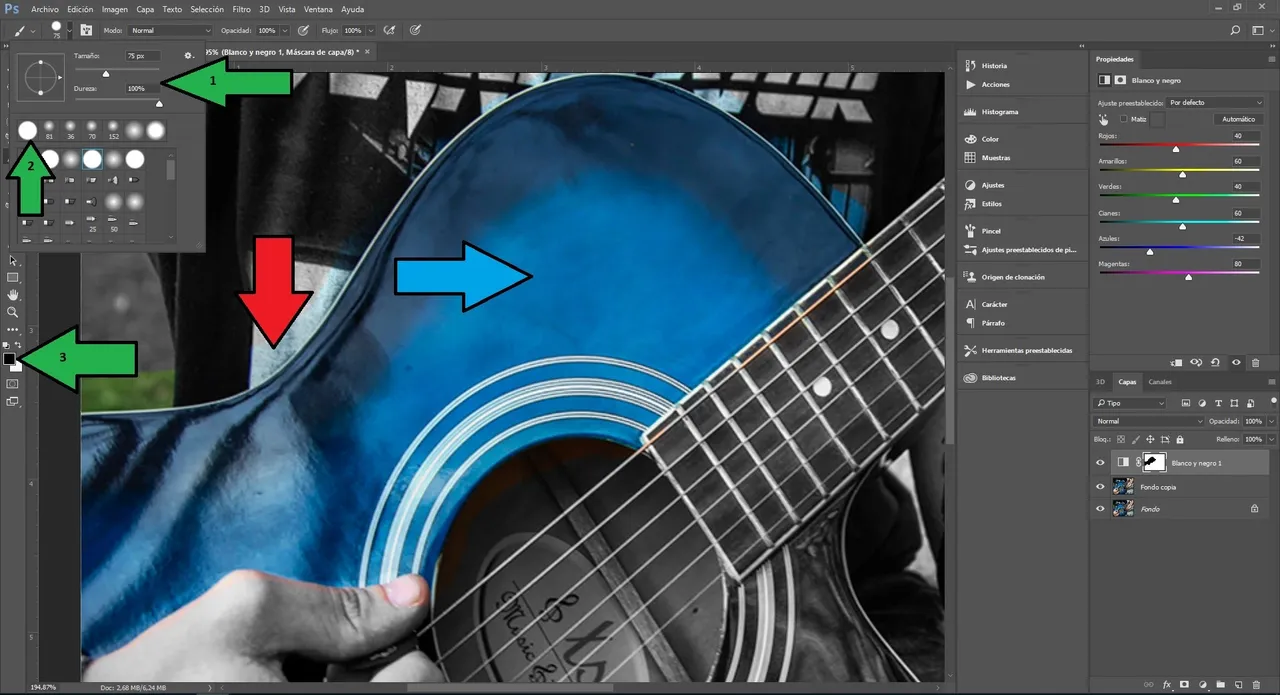Open Flujo dropdown in options bar
Screen dimensions: 1280x695
click(370, 31)
